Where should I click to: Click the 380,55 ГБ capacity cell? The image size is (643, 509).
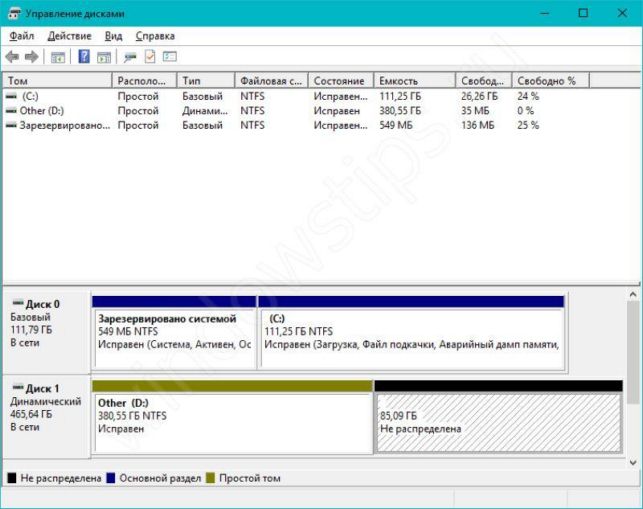click(400, 111)
